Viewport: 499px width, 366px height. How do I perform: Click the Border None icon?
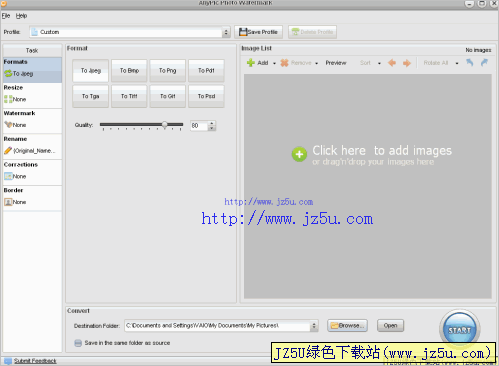point(8,202)
